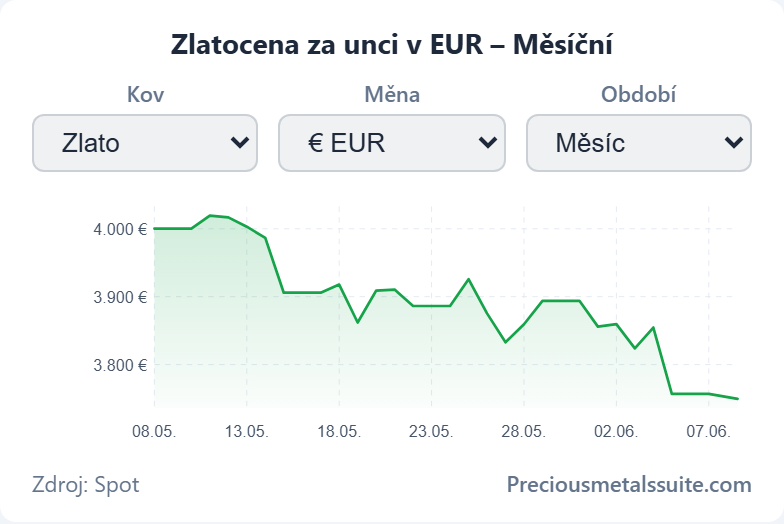The width and height of the screenshot is (784, 524).
Task: Click the 02.06. date label on axis
Action: point(616,431)
